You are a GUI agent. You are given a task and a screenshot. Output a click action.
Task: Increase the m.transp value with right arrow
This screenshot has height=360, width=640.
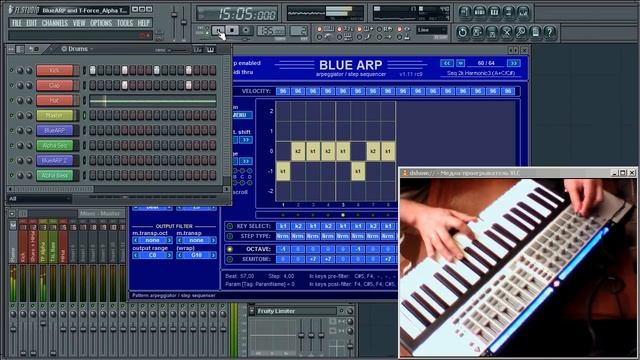213,240
